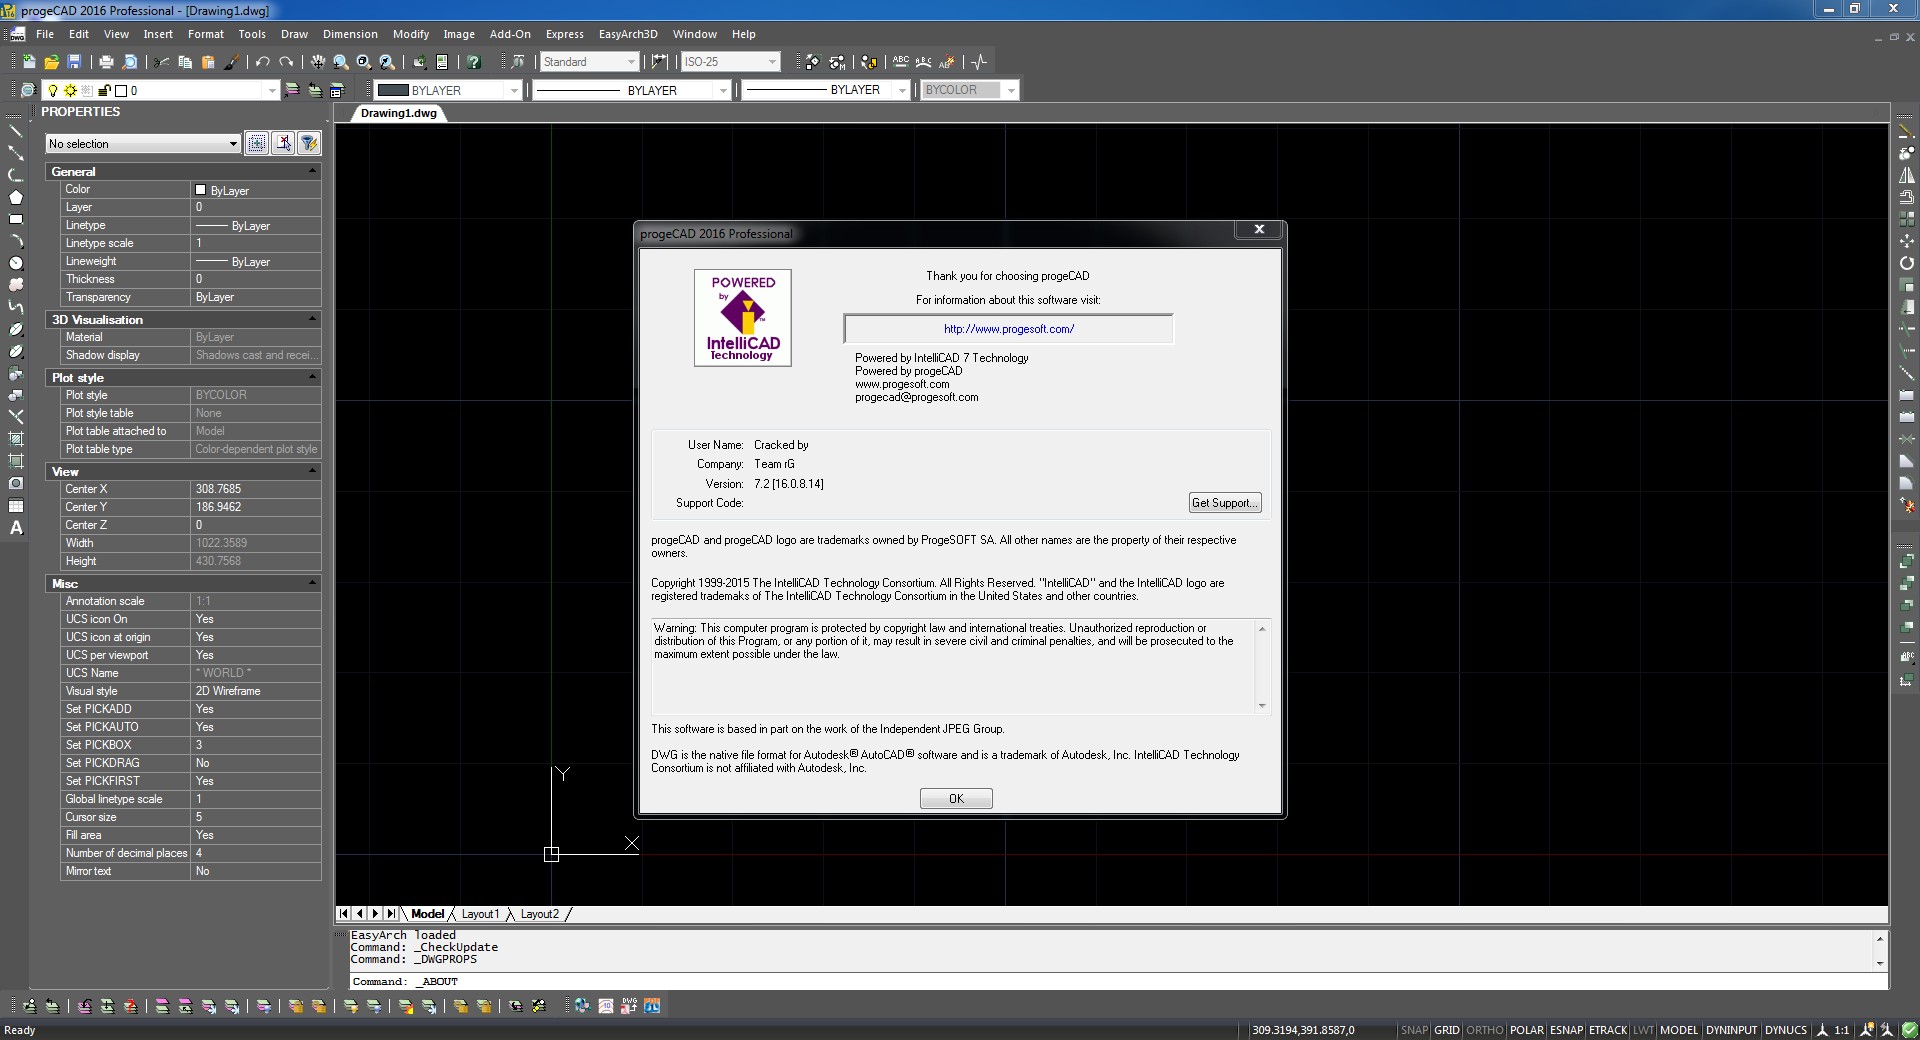Open the Dimension menu
The height and width of the screenshot is (1040, 1920).
point(350,34)
